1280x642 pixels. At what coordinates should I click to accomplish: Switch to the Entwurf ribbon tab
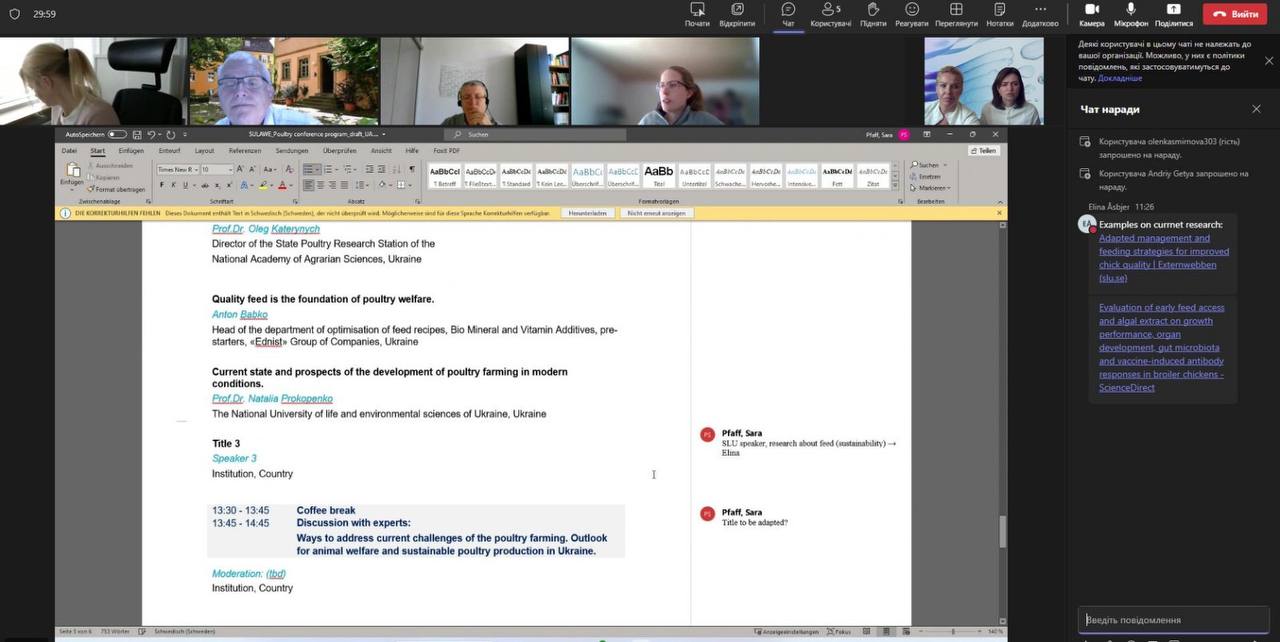169,151
